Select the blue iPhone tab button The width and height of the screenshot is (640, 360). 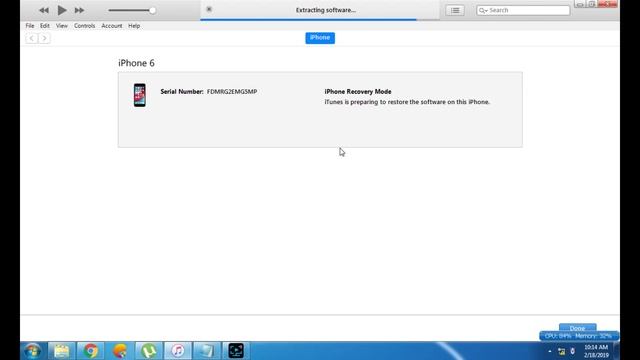320,38
